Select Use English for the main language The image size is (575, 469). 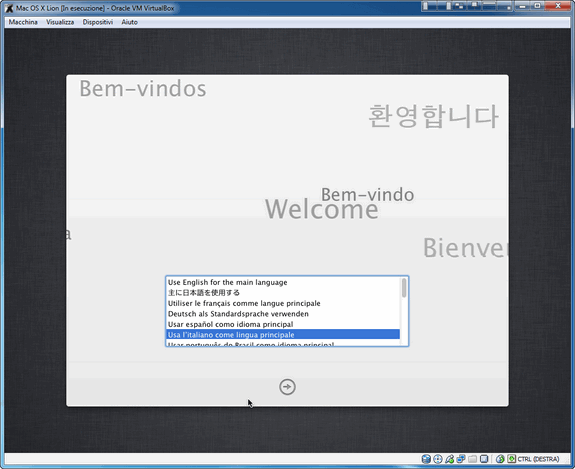(x=283, y=282)
